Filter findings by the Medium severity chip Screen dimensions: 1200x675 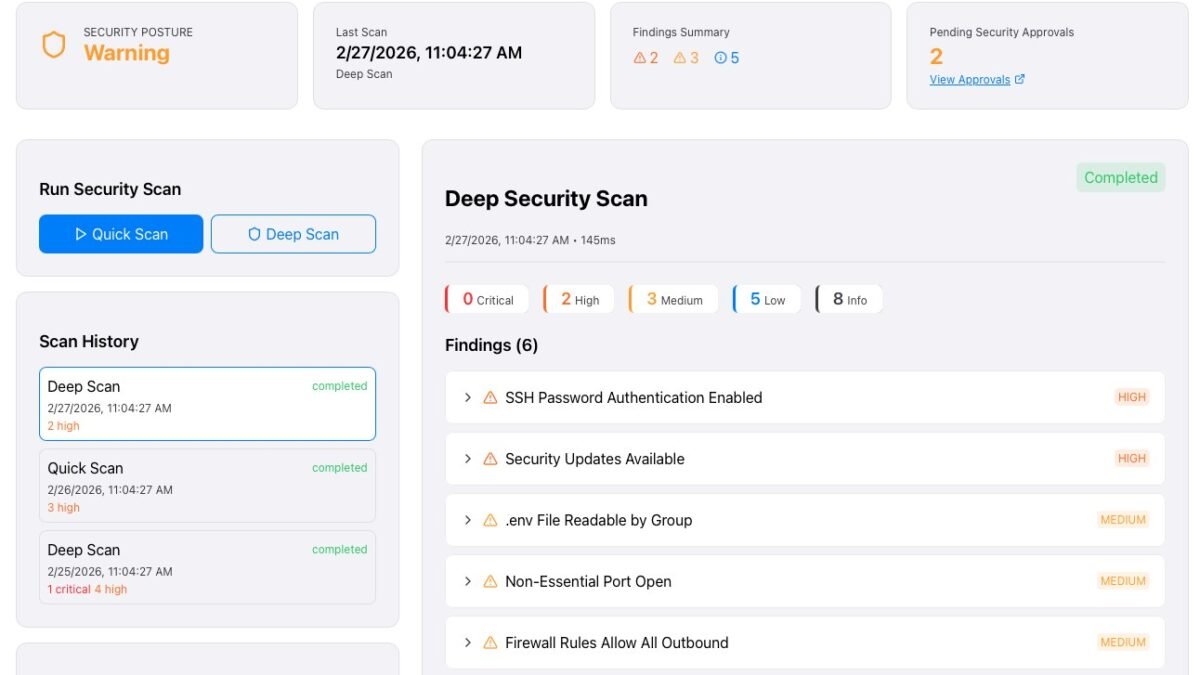click(673, 299)
